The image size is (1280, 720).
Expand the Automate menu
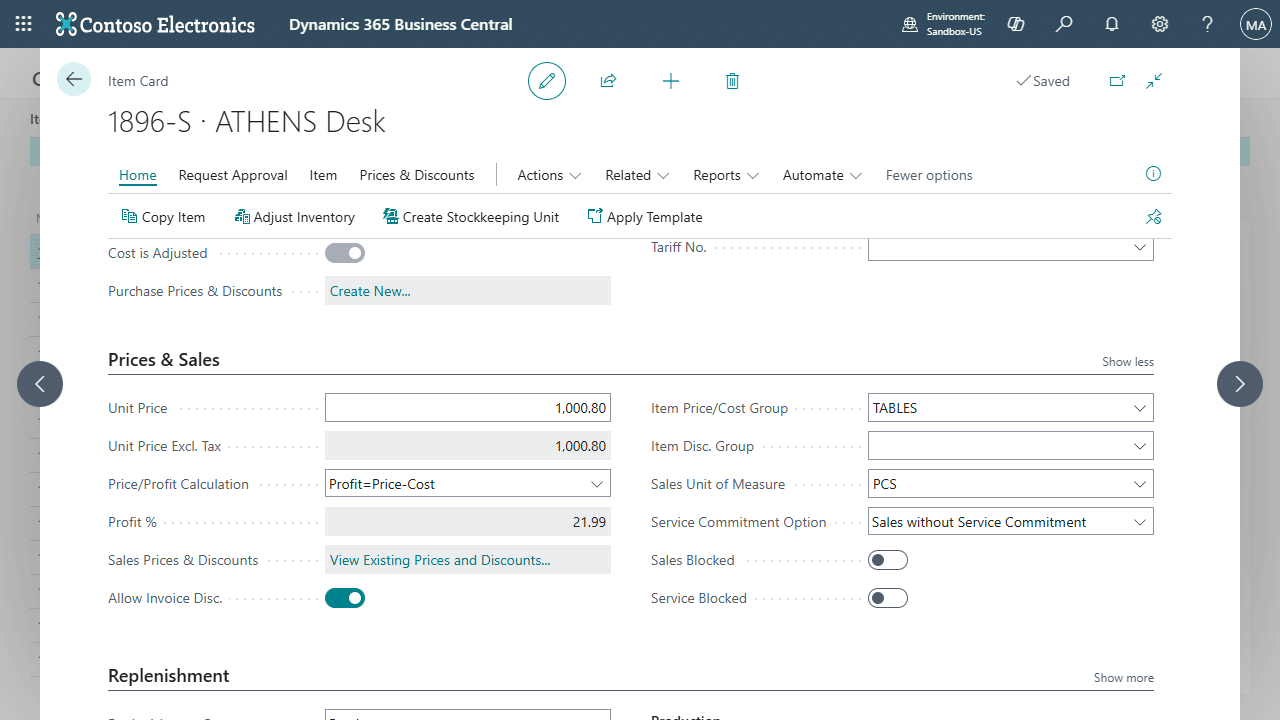822,175
